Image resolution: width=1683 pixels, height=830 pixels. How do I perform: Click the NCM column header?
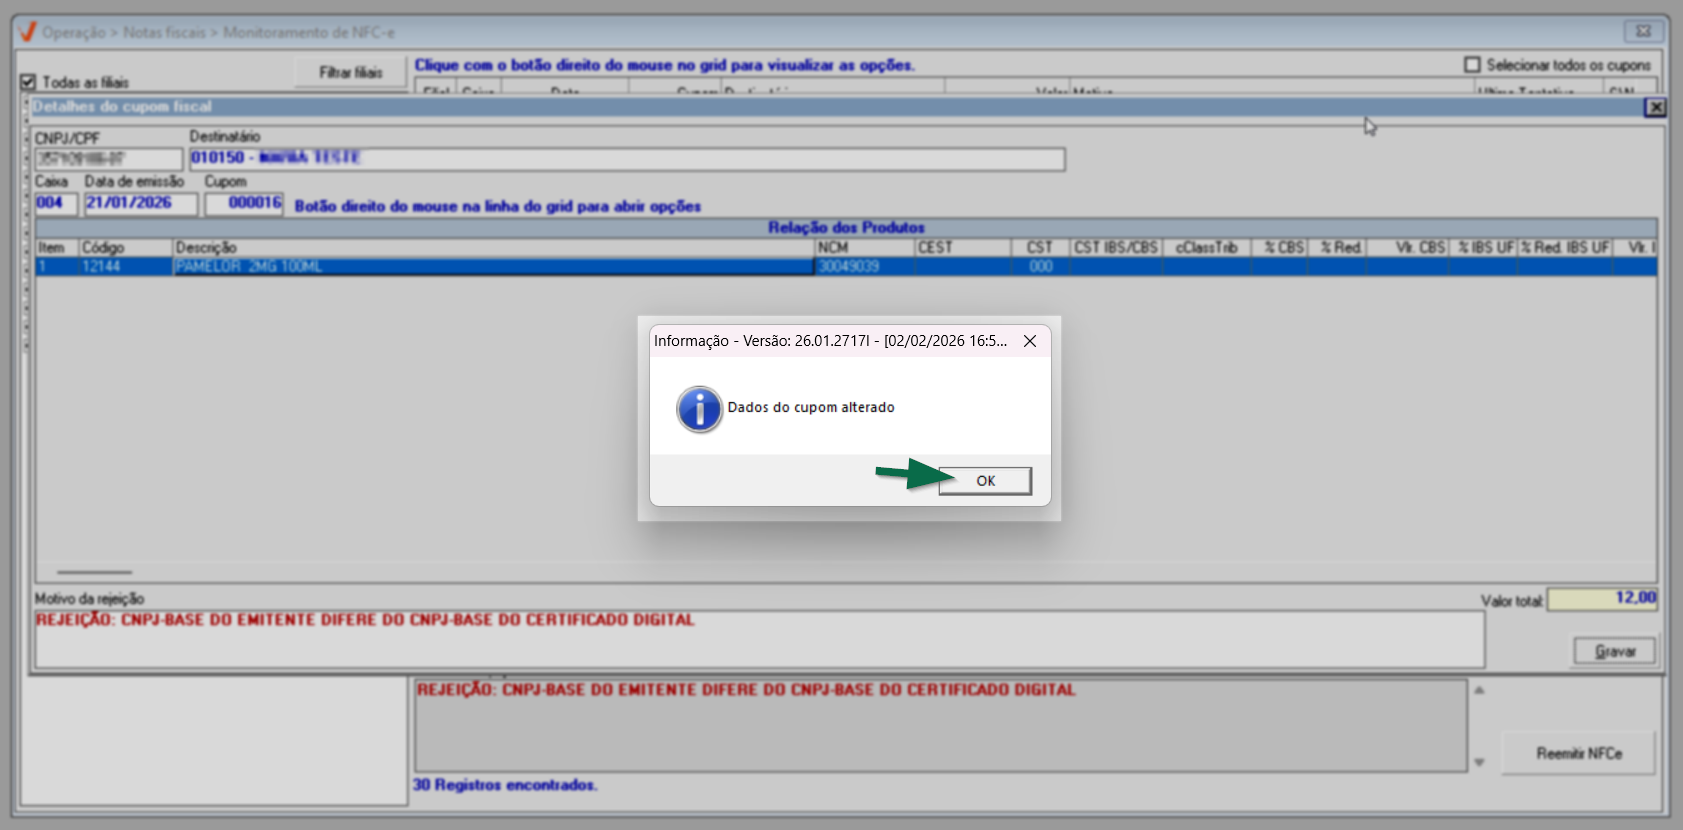866,248
